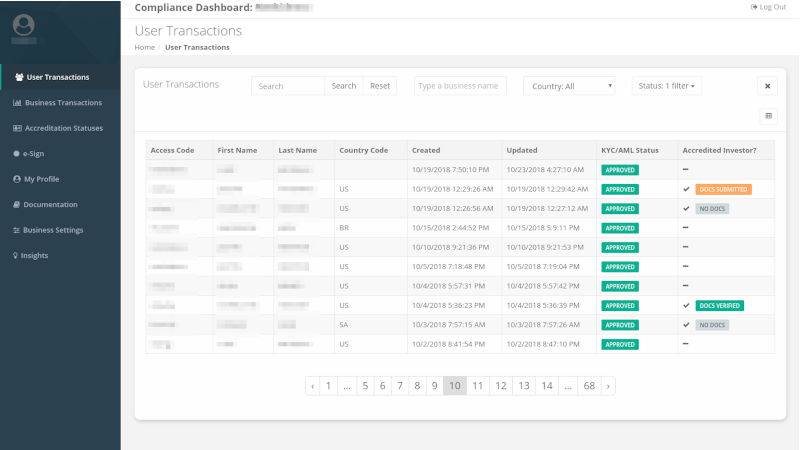Viewport: 800px width, 450px height.
Task: Go to page 12
Action: (x=501, y=386)
